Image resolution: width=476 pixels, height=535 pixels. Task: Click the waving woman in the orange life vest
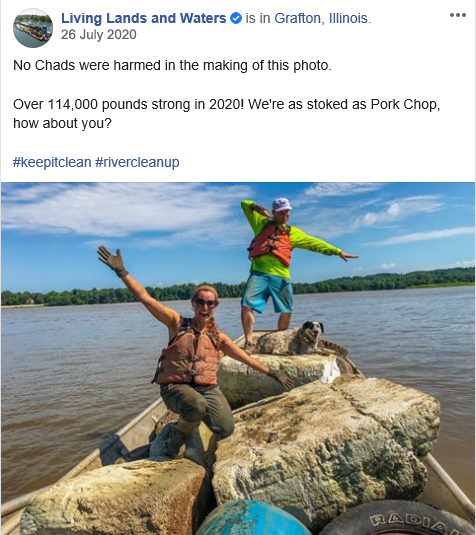[x=193, y=362]
